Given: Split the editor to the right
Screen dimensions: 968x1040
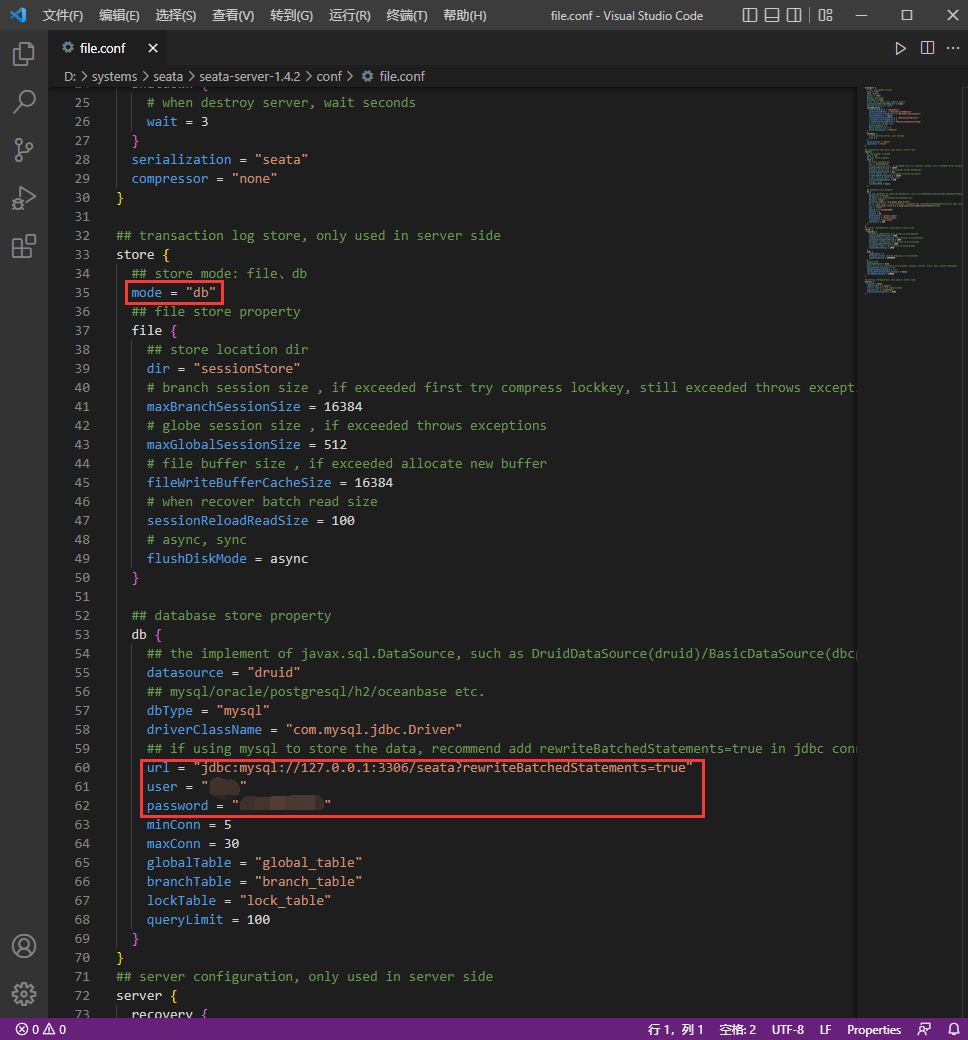Looking at the screenshot, I should pyautogui.click(x=928, y=48).
